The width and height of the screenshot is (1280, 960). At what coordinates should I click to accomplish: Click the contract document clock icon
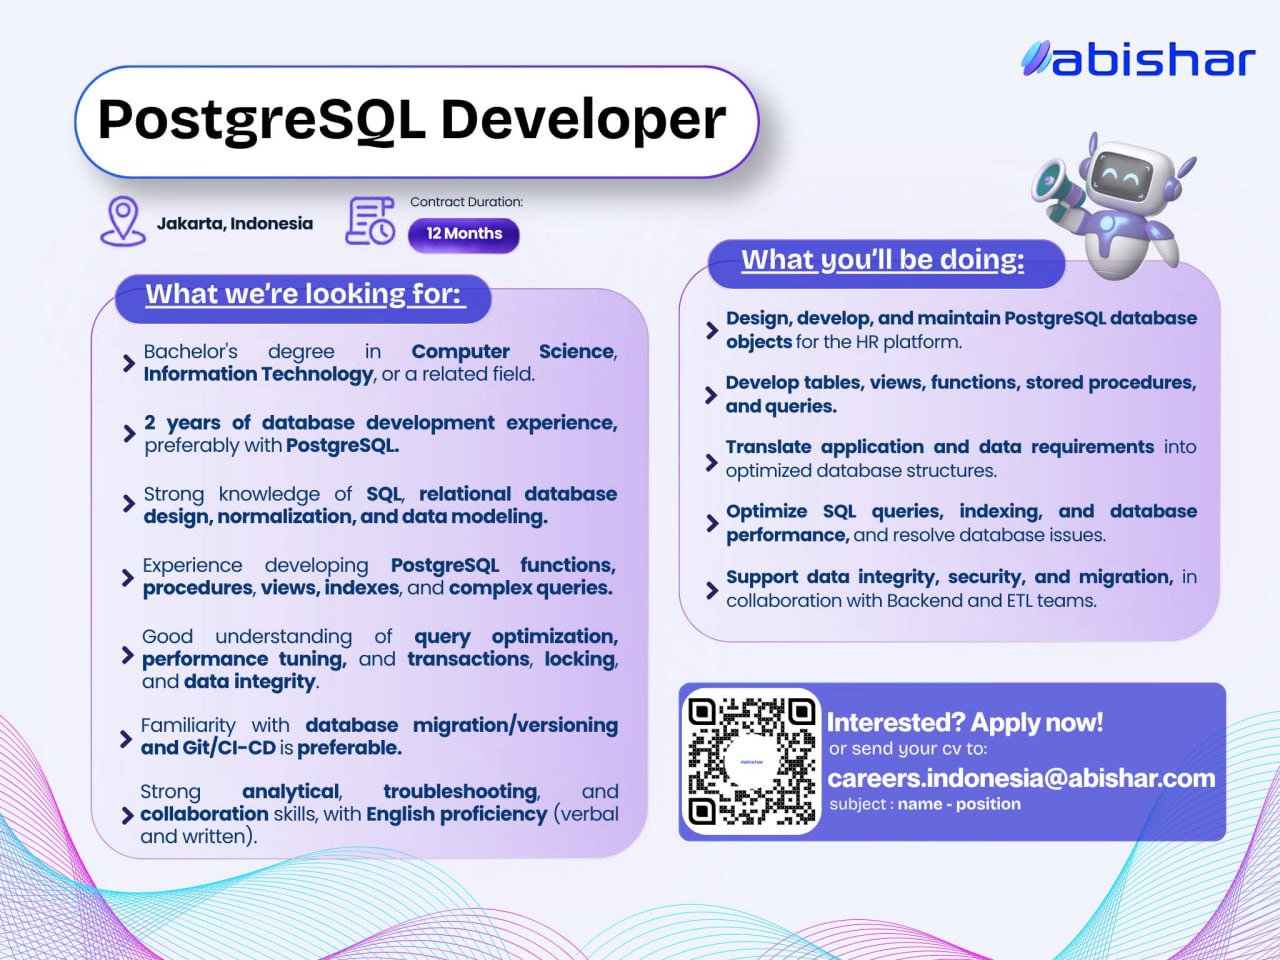coord(370,221)
